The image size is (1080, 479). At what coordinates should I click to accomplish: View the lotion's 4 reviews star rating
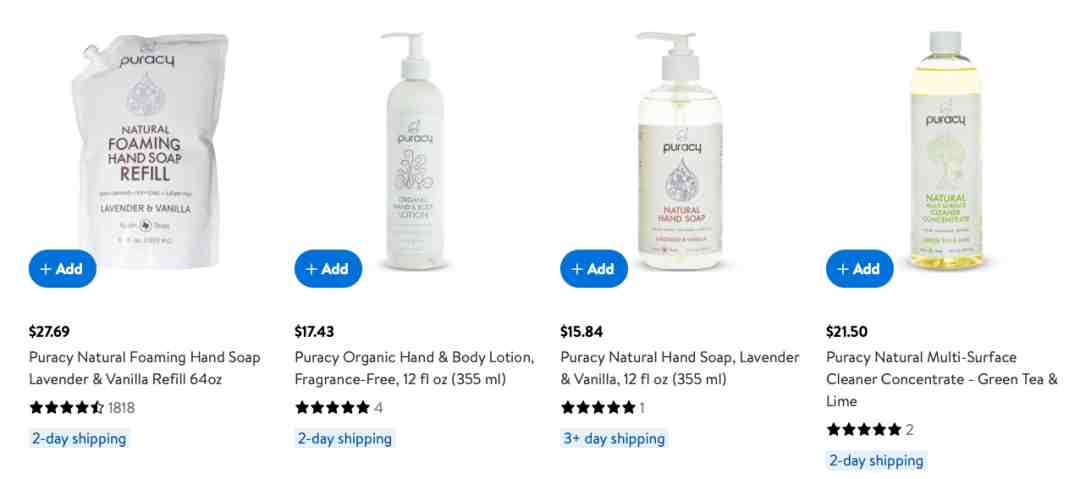pos(338,407)
